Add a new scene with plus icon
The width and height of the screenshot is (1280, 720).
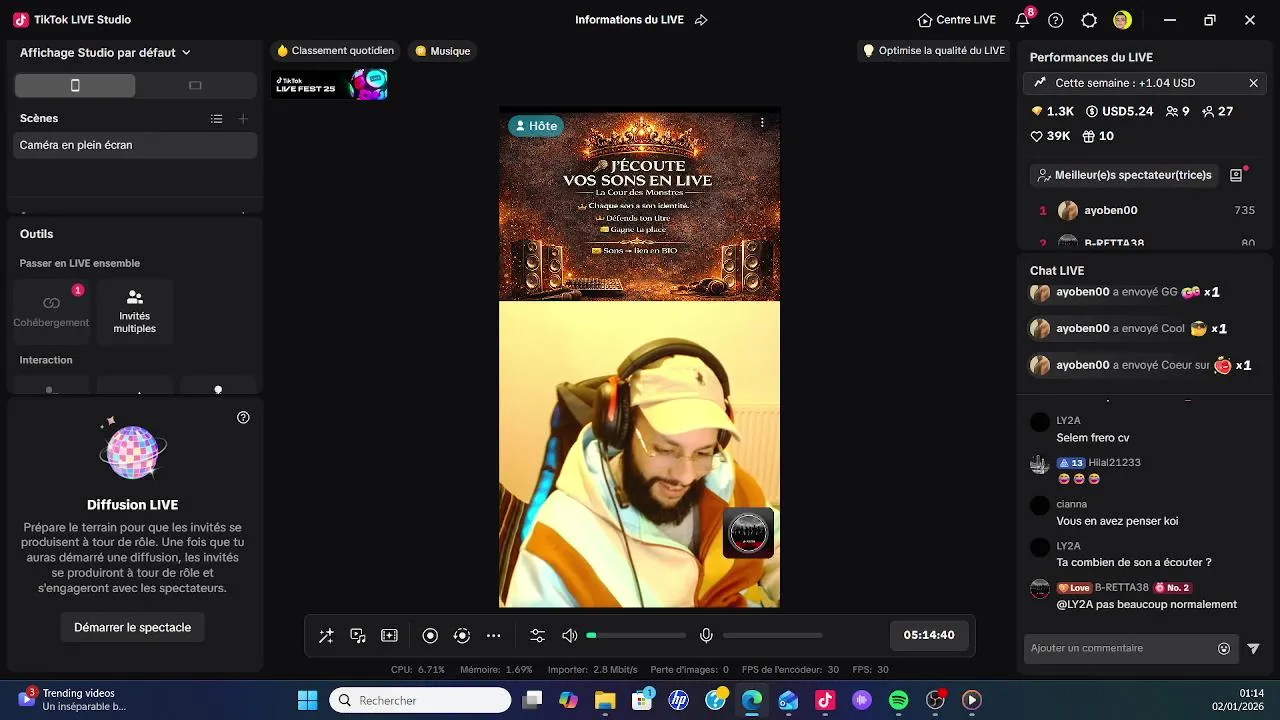243,119
